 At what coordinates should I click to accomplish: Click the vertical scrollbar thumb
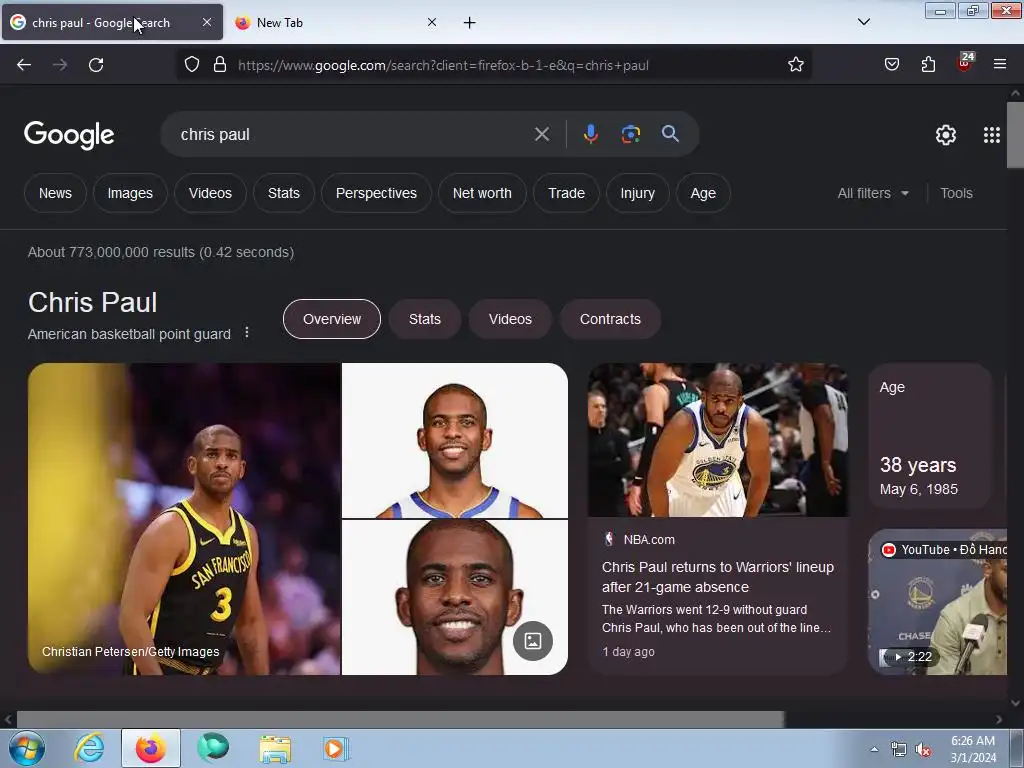pos(1015,135)
